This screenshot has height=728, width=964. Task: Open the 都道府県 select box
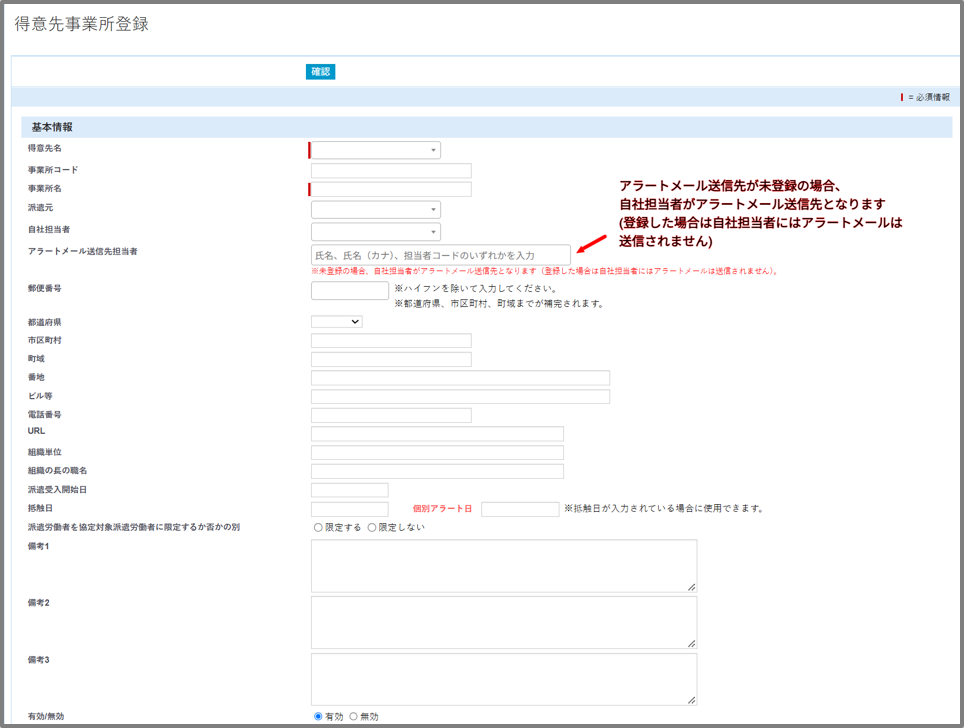point(336,322)
